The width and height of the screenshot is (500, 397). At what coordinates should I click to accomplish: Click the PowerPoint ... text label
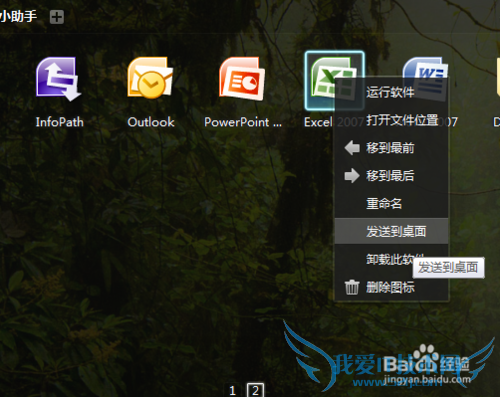(x=243, y=122)
